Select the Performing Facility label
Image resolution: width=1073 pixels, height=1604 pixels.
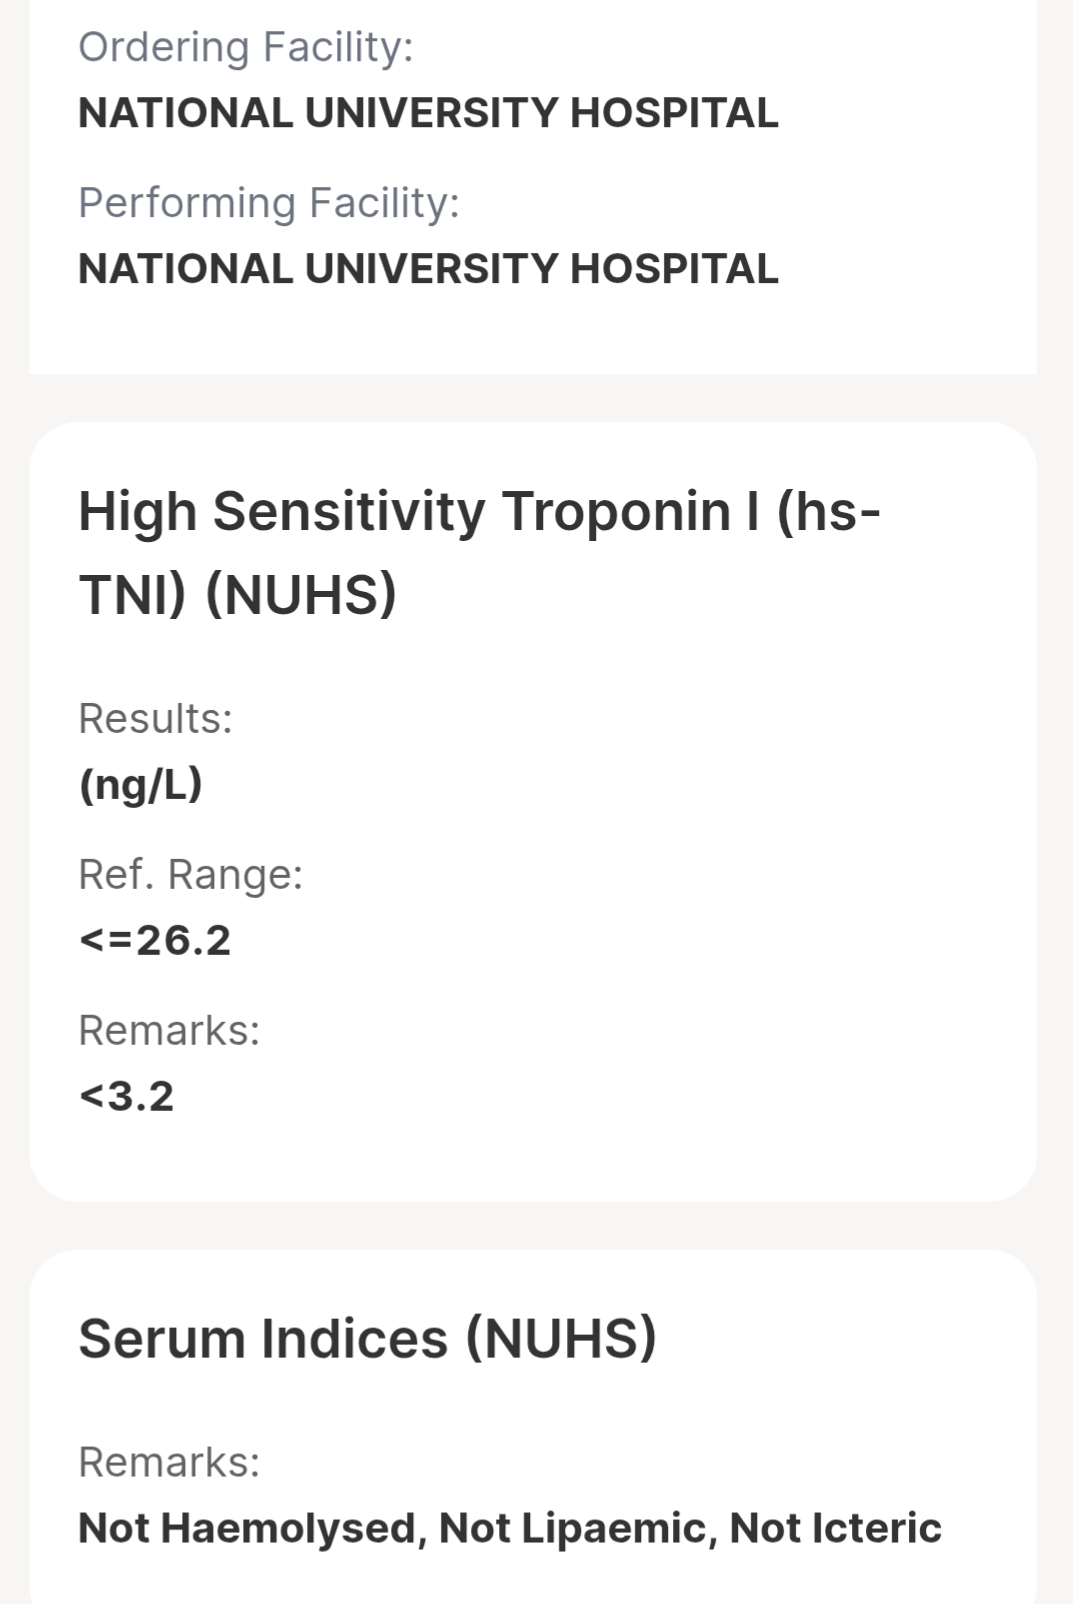269,203
